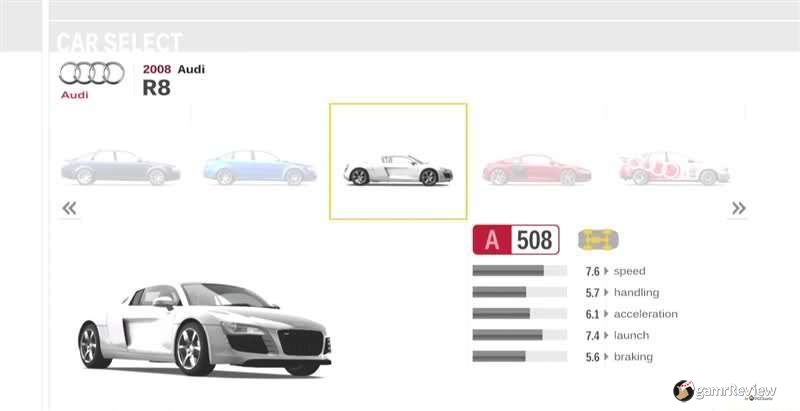Image resolution: width=800 pixels, height=411 pixels.
Task: Click the A 508 class rating badge
Action: point(516,240)
